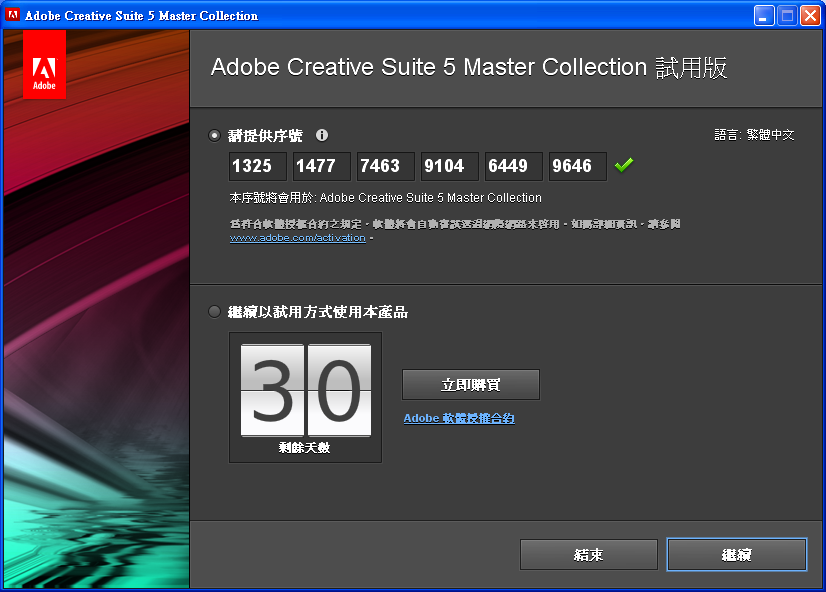Click the 結束 button to exit
The height and width of the screenshot is (592, 826).
pyautogui.click(x=588, y=555)
